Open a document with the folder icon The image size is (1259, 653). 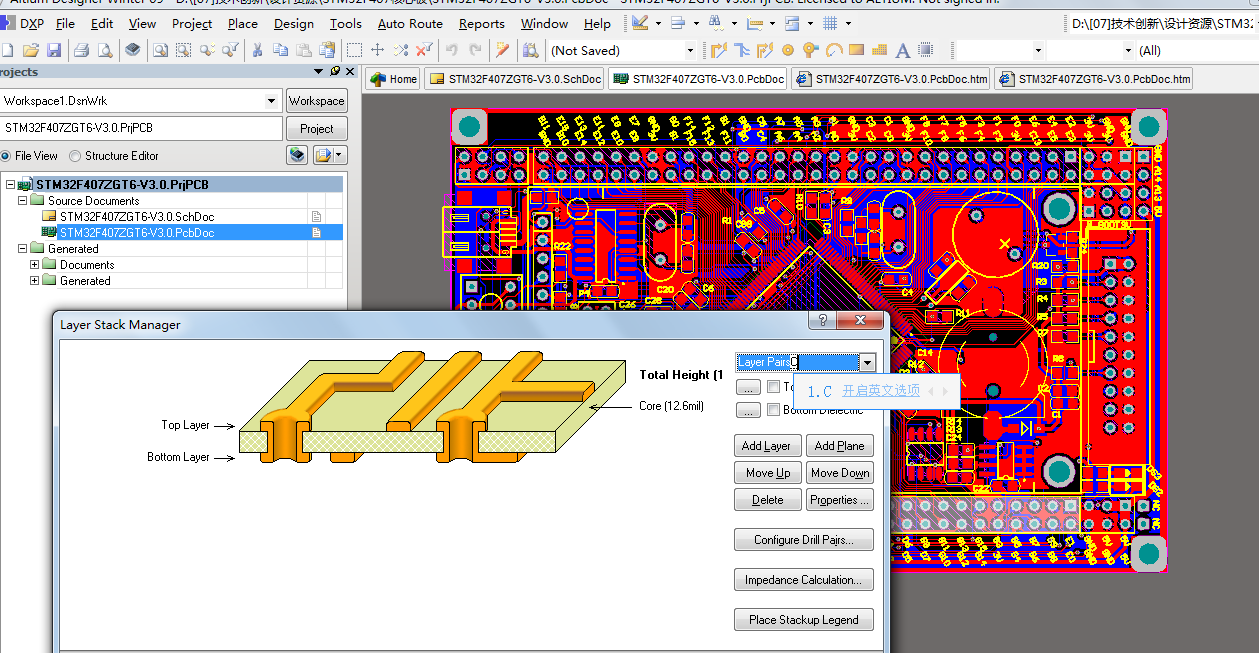[31, 50]
